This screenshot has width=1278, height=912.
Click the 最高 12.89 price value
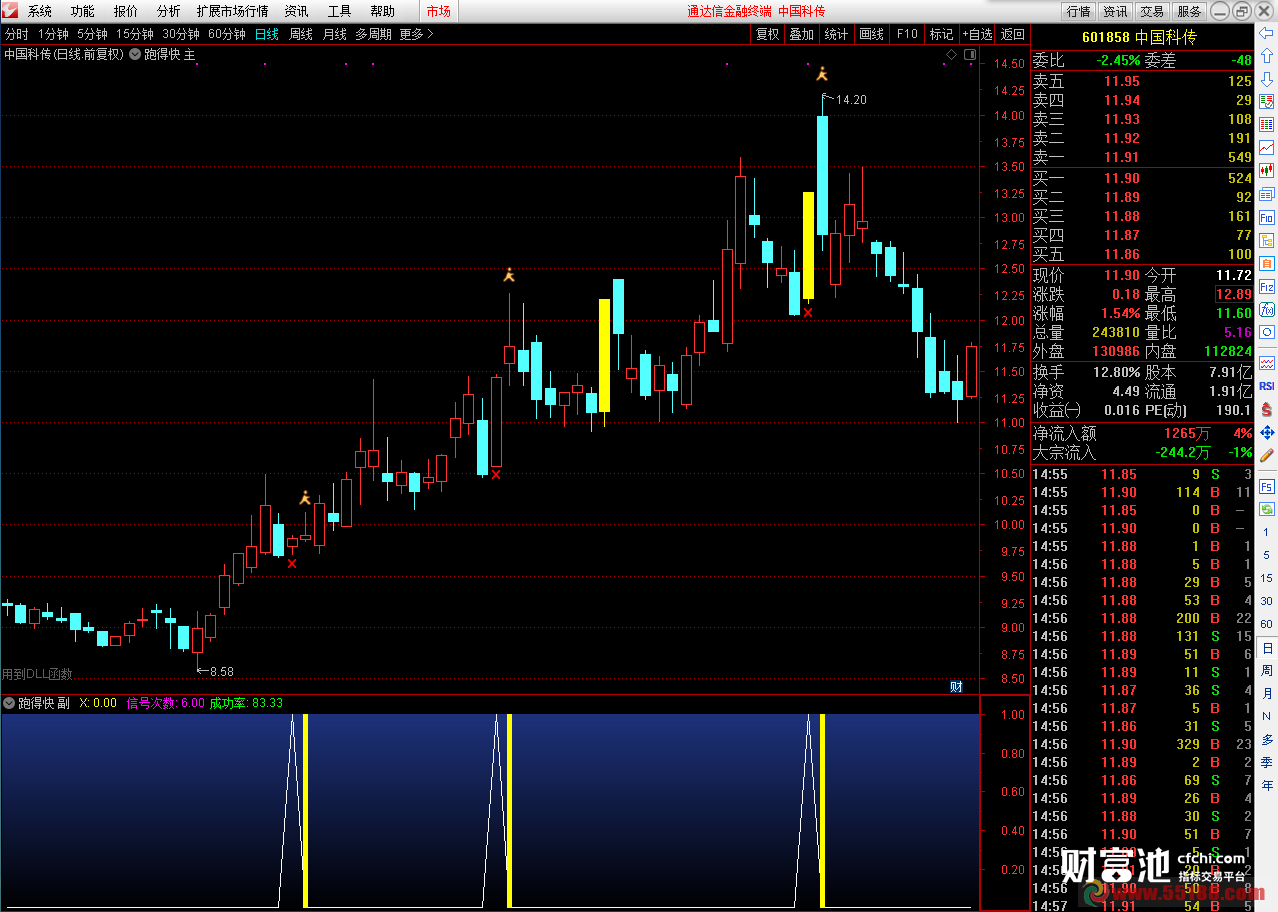pyautogui.click(x=1232, y=294)
